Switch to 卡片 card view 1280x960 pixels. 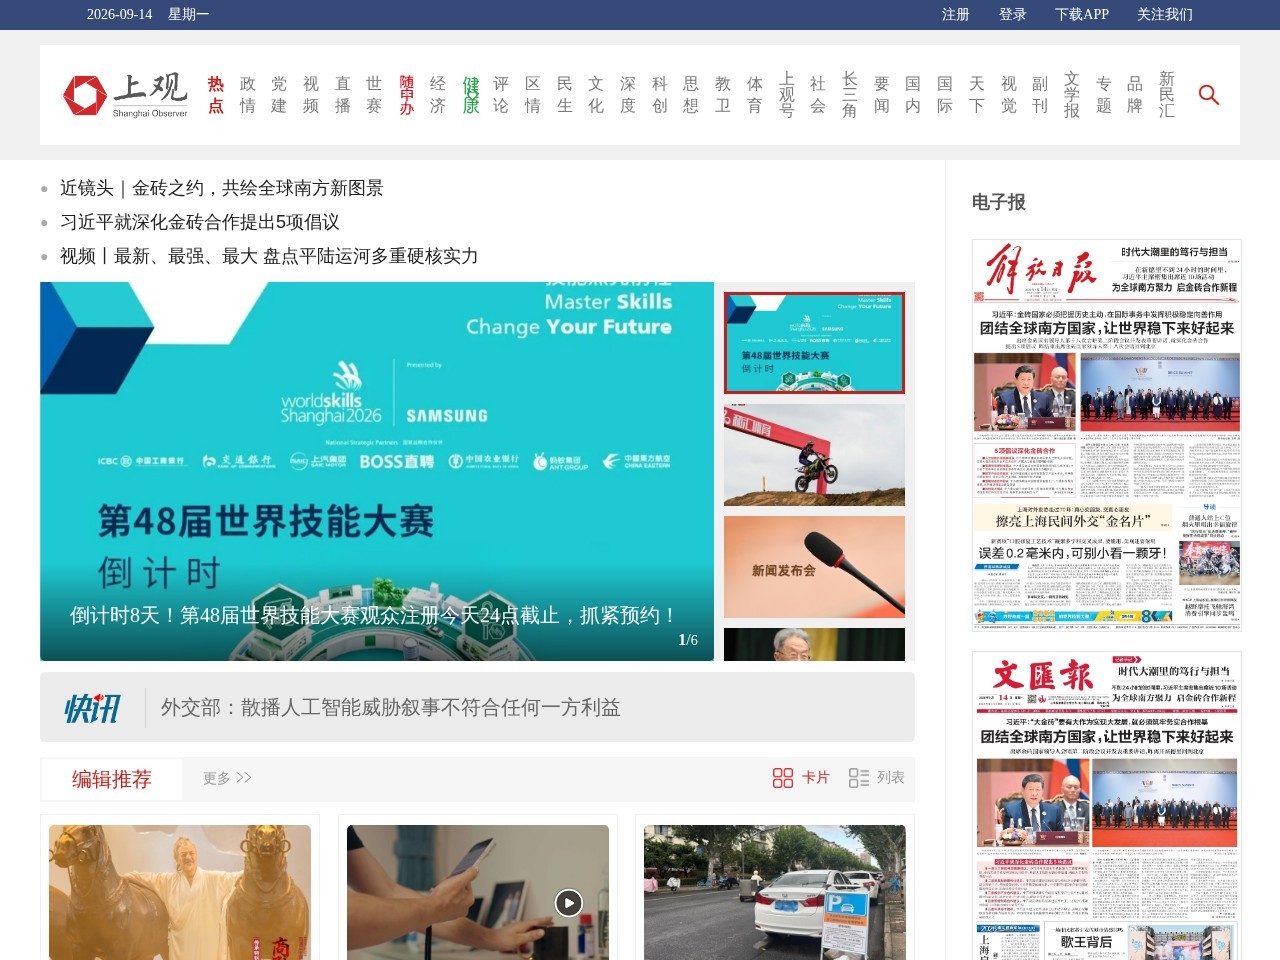coord(801,777)
